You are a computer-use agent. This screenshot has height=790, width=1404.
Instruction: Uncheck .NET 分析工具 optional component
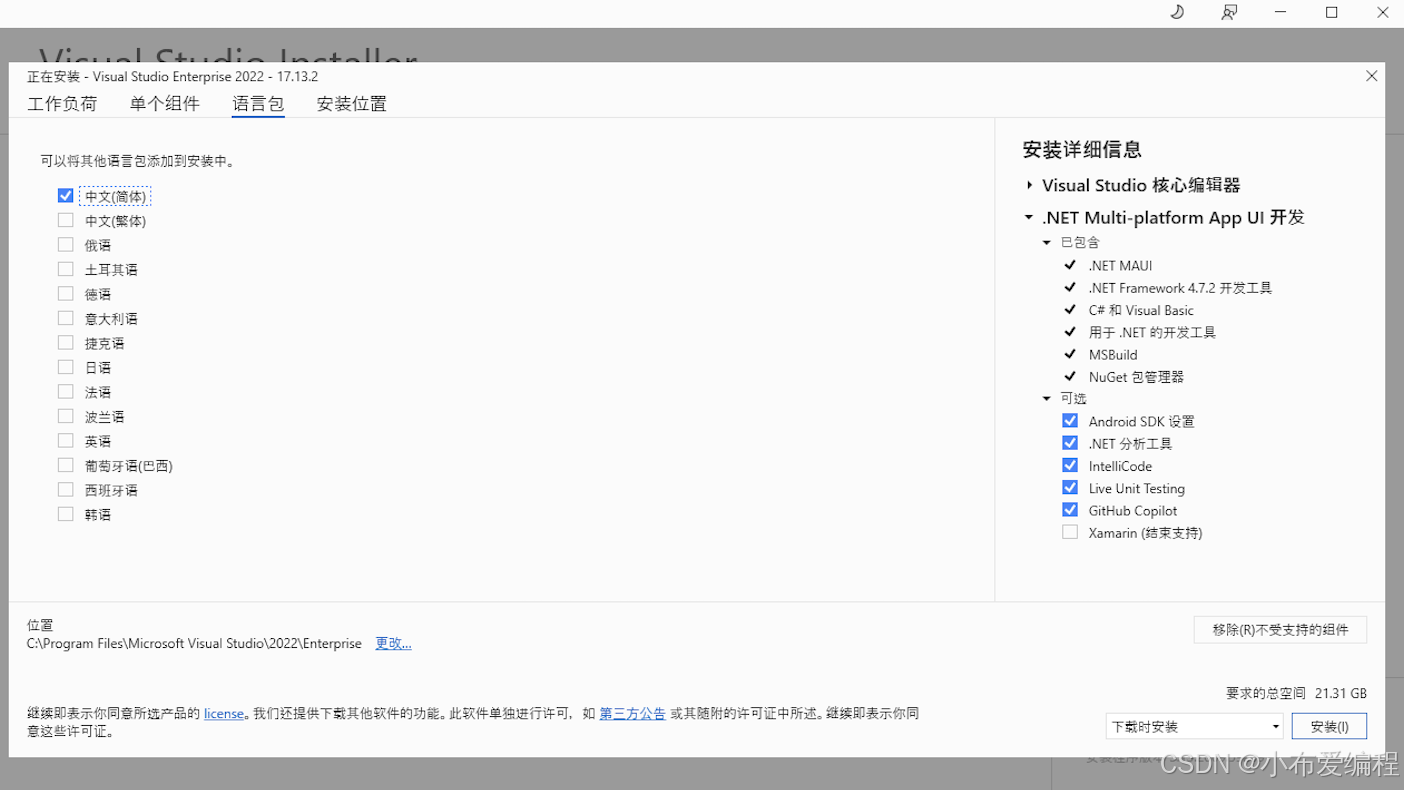(x=1070, y=443)
